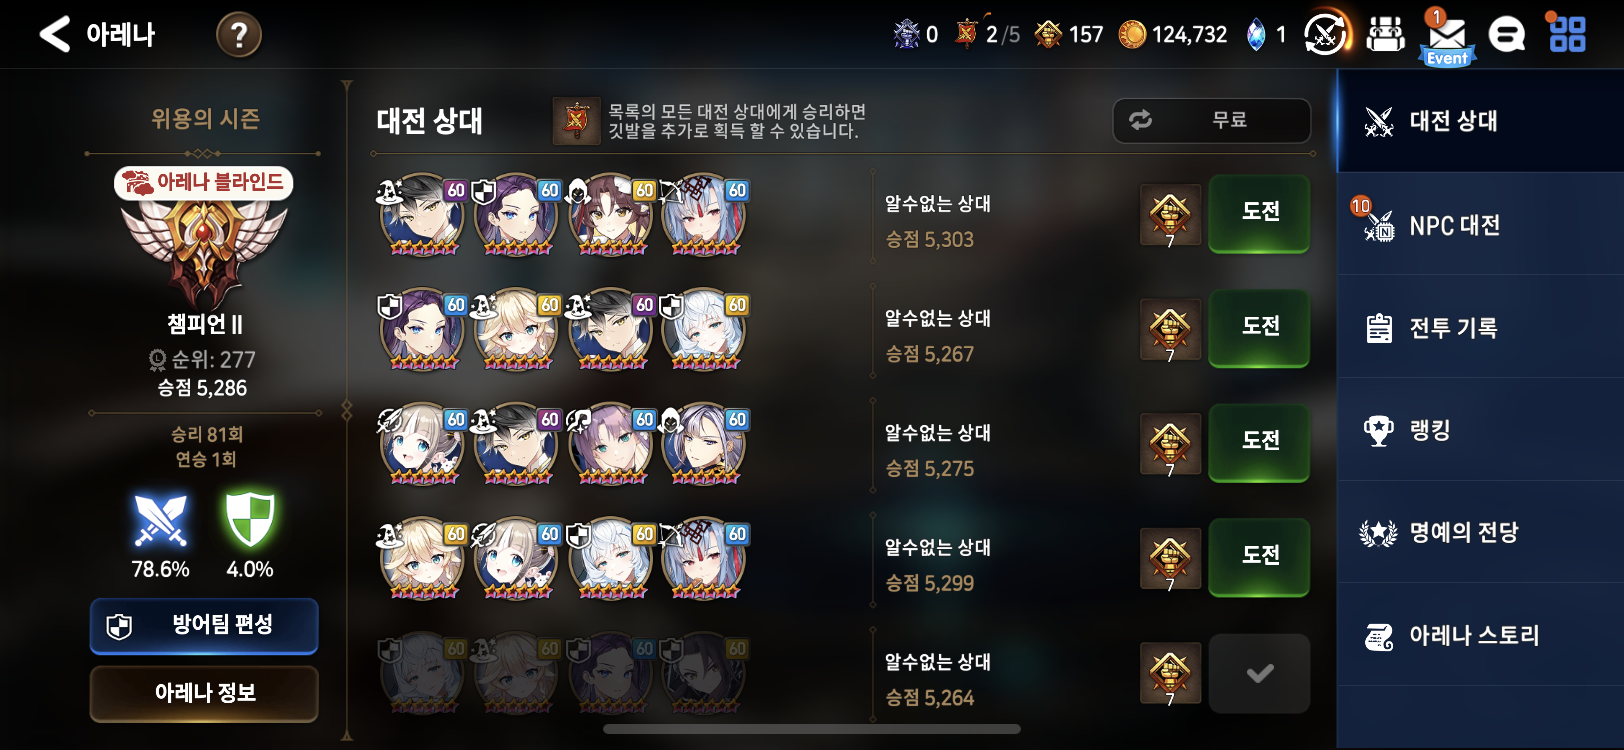The height and width of the screenshot is (750, 1624).
Task: Open the question mark help icon
Action: pyautogui.click(x=239, y=35)
